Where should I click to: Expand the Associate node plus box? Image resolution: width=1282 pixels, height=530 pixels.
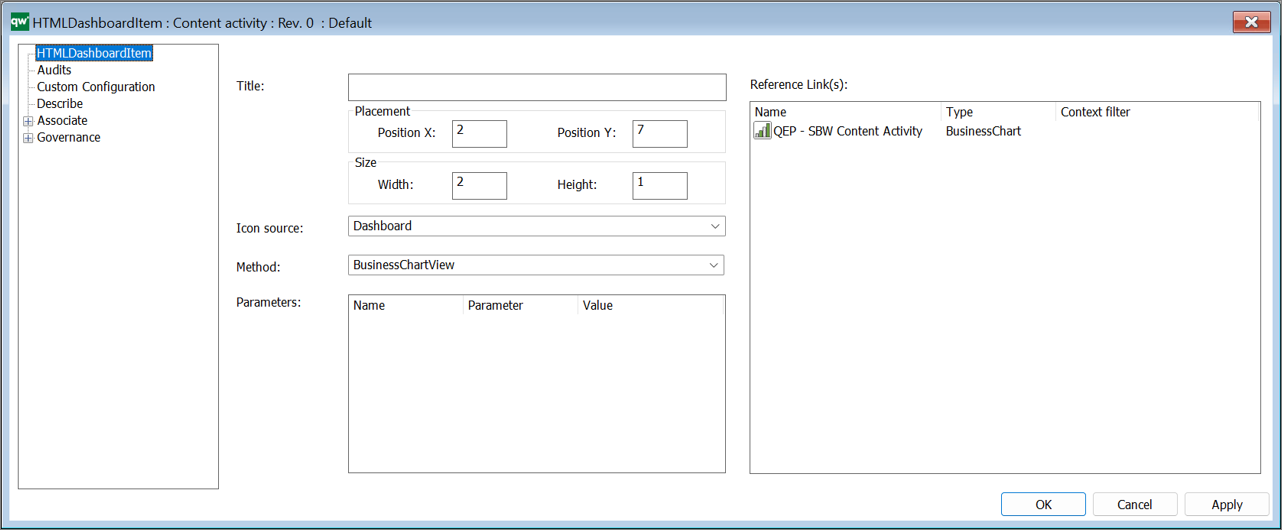coord(28,121)
